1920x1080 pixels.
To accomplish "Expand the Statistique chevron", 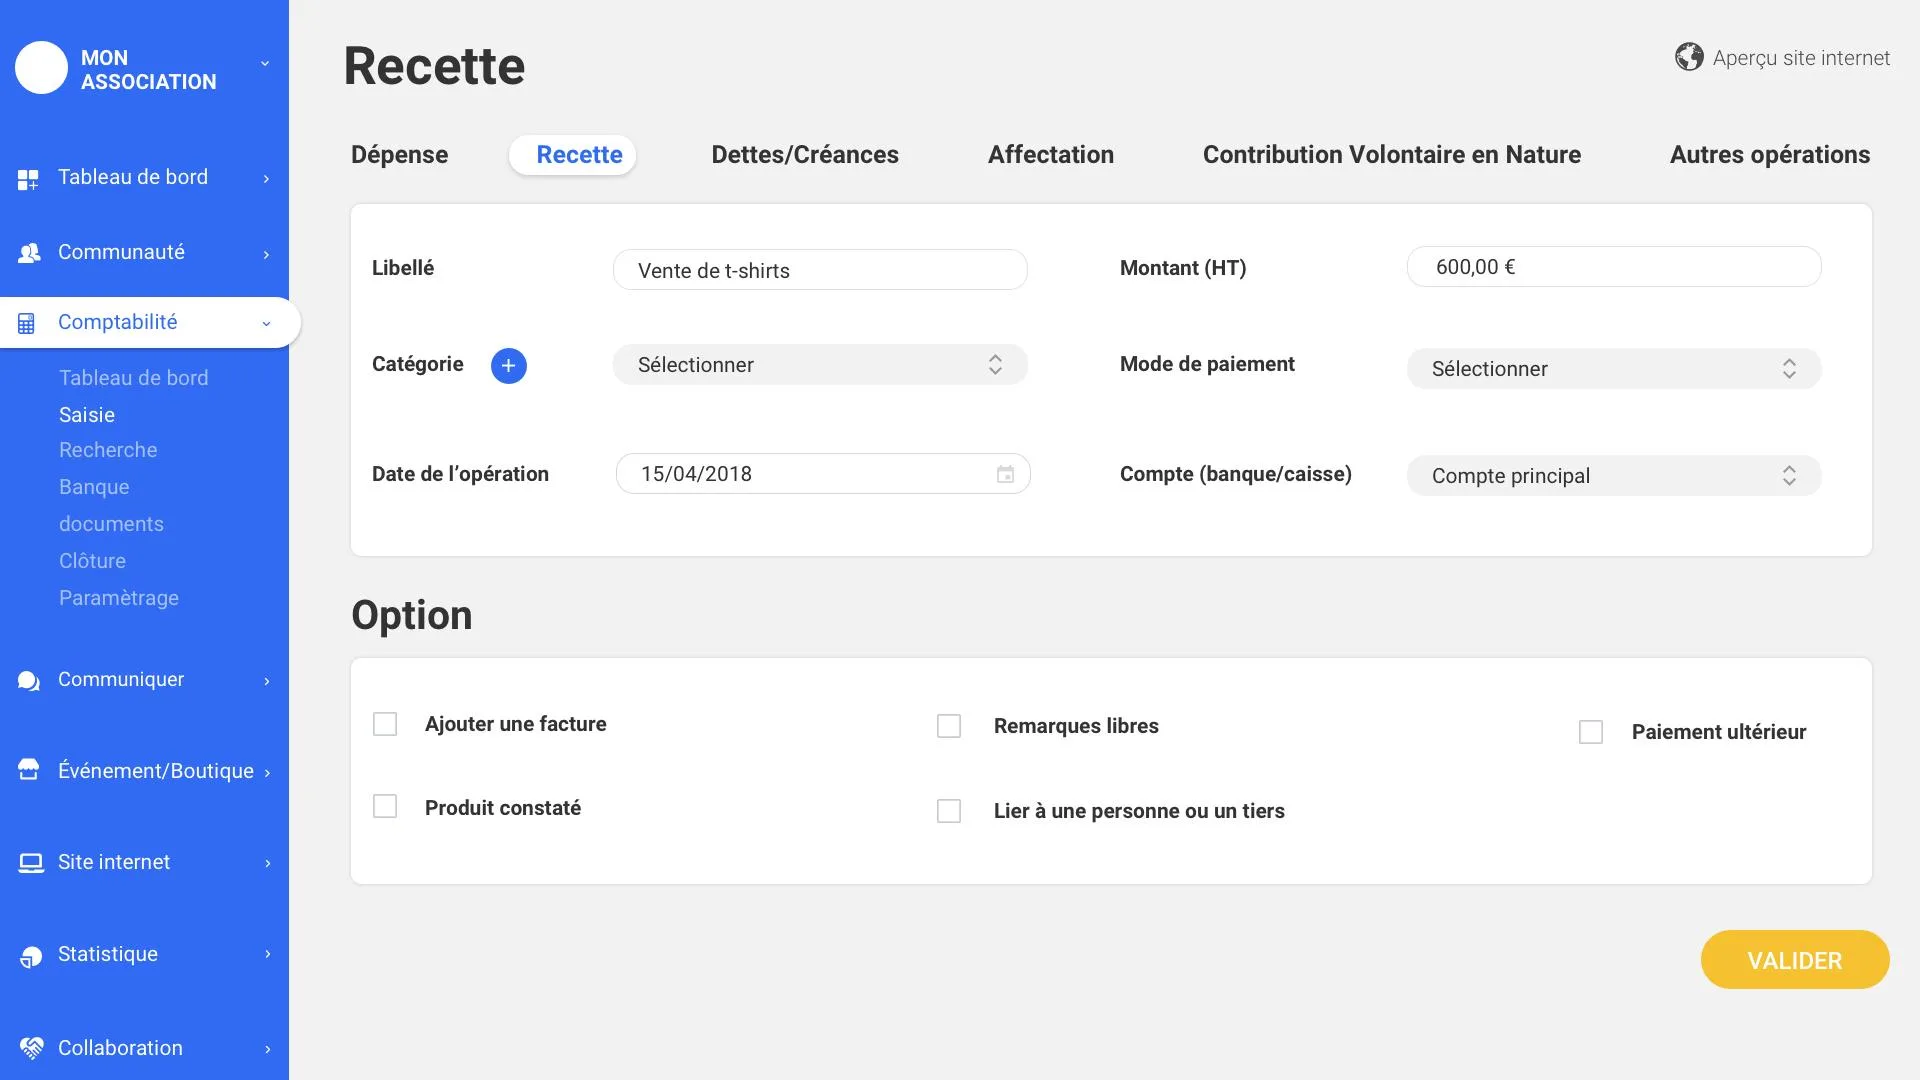I will (x=267, y=954).
